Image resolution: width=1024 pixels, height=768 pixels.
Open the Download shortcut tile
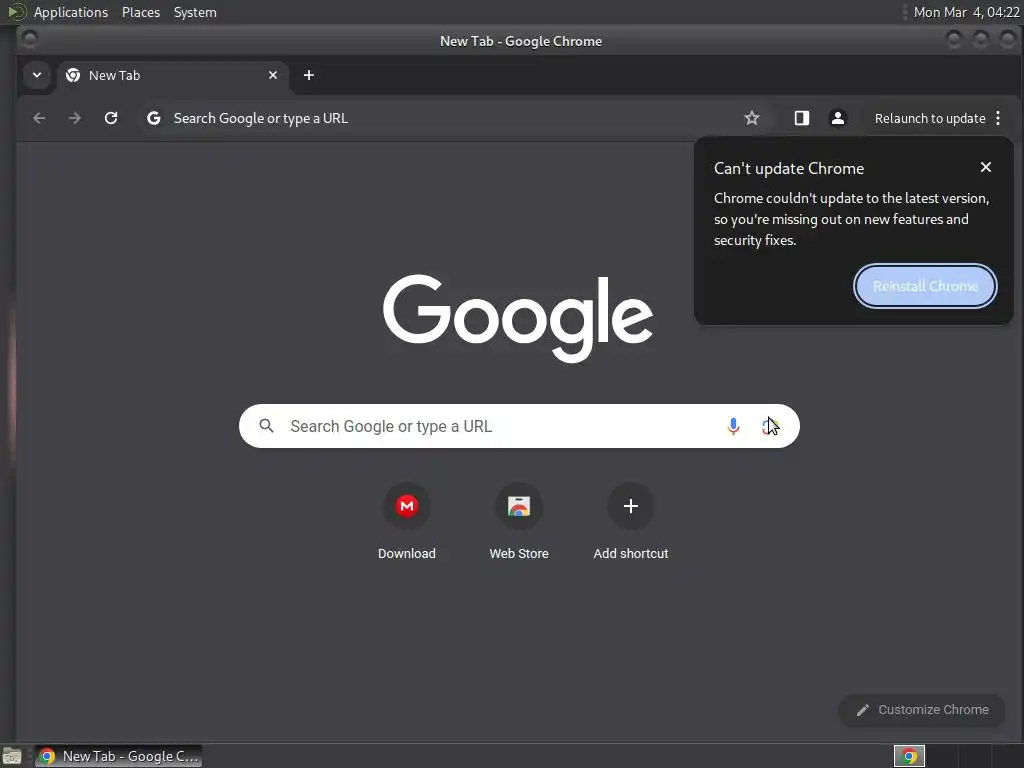point(406,522)
